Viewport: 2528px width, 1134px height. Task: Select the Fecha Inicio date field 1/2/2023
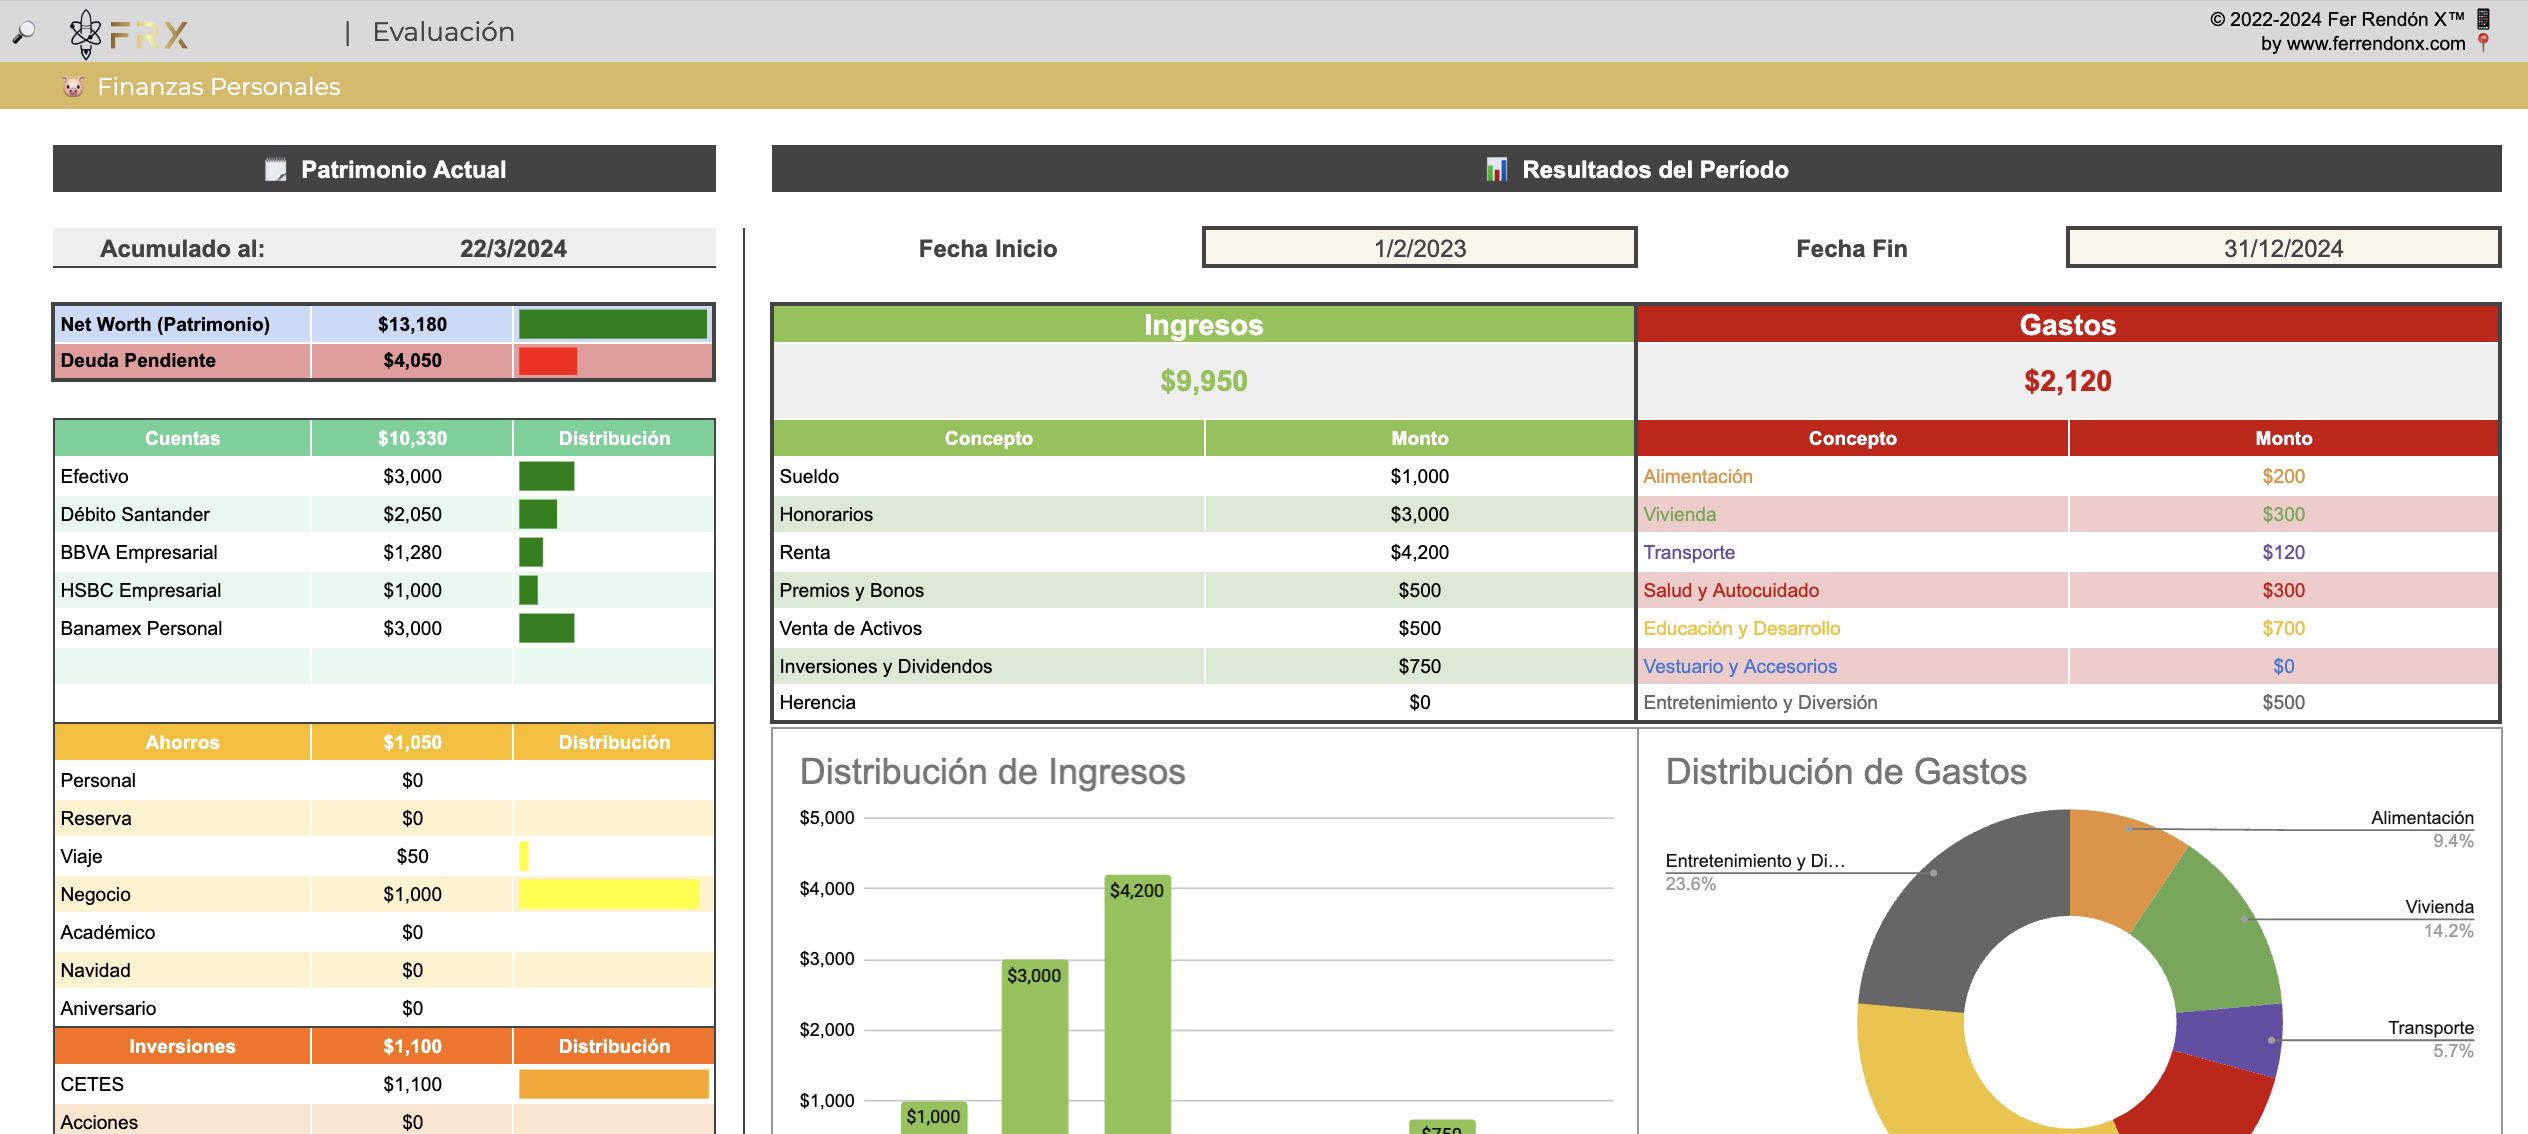[1419, 248]
